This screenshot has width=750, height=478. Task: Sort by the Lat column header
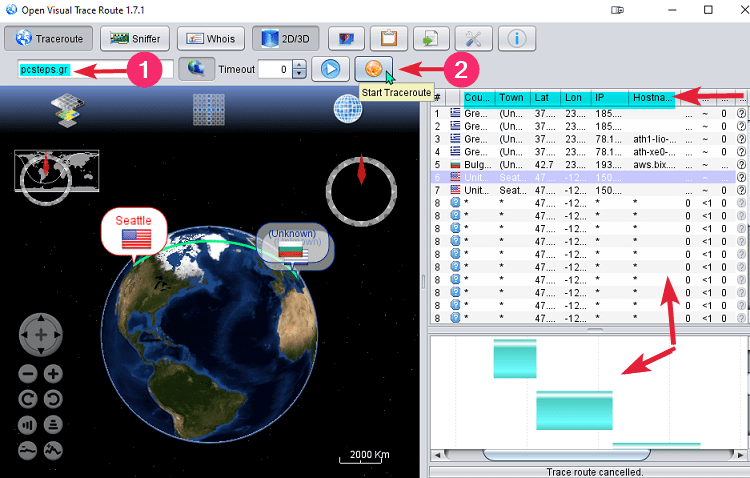pos(545,98)
